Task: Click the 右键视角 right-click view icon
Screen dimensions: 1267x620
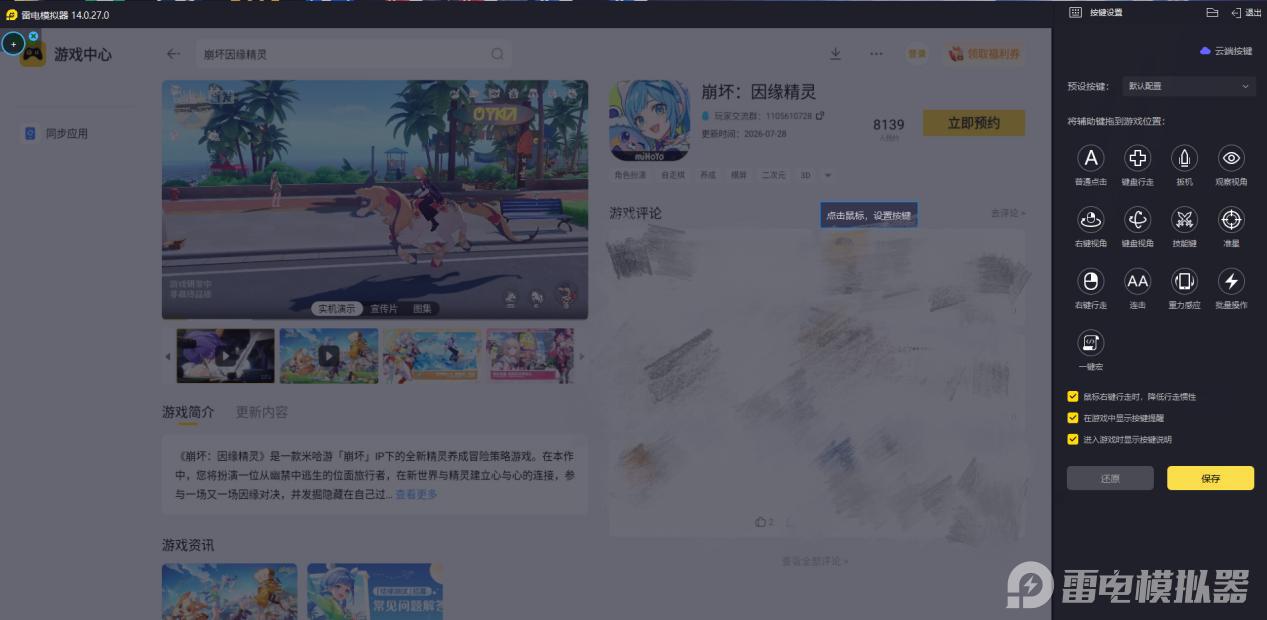Action: 1091,219
